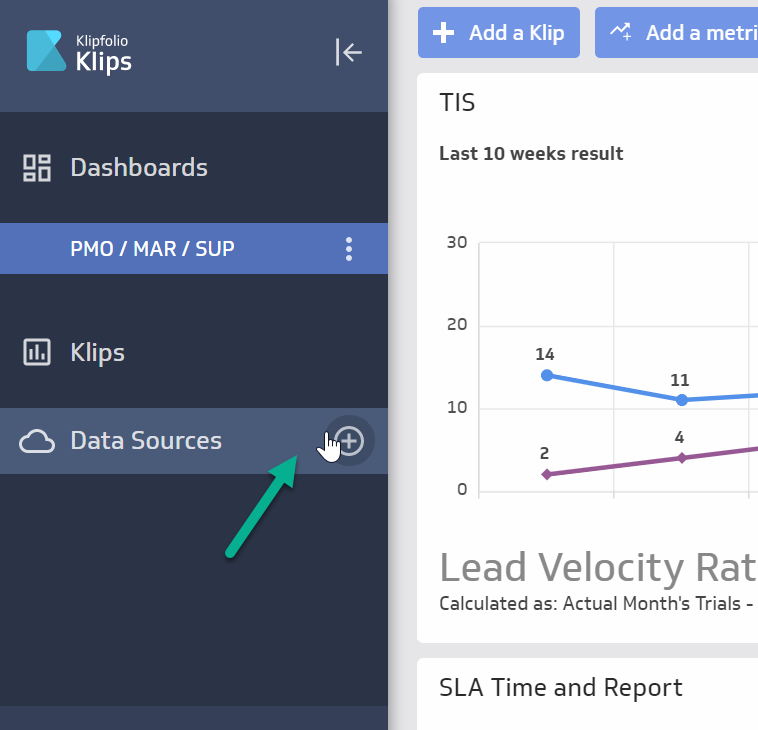Click the blue data point labeled 14
Viewport: 758px width, 730px height.
tap(546, 375)
